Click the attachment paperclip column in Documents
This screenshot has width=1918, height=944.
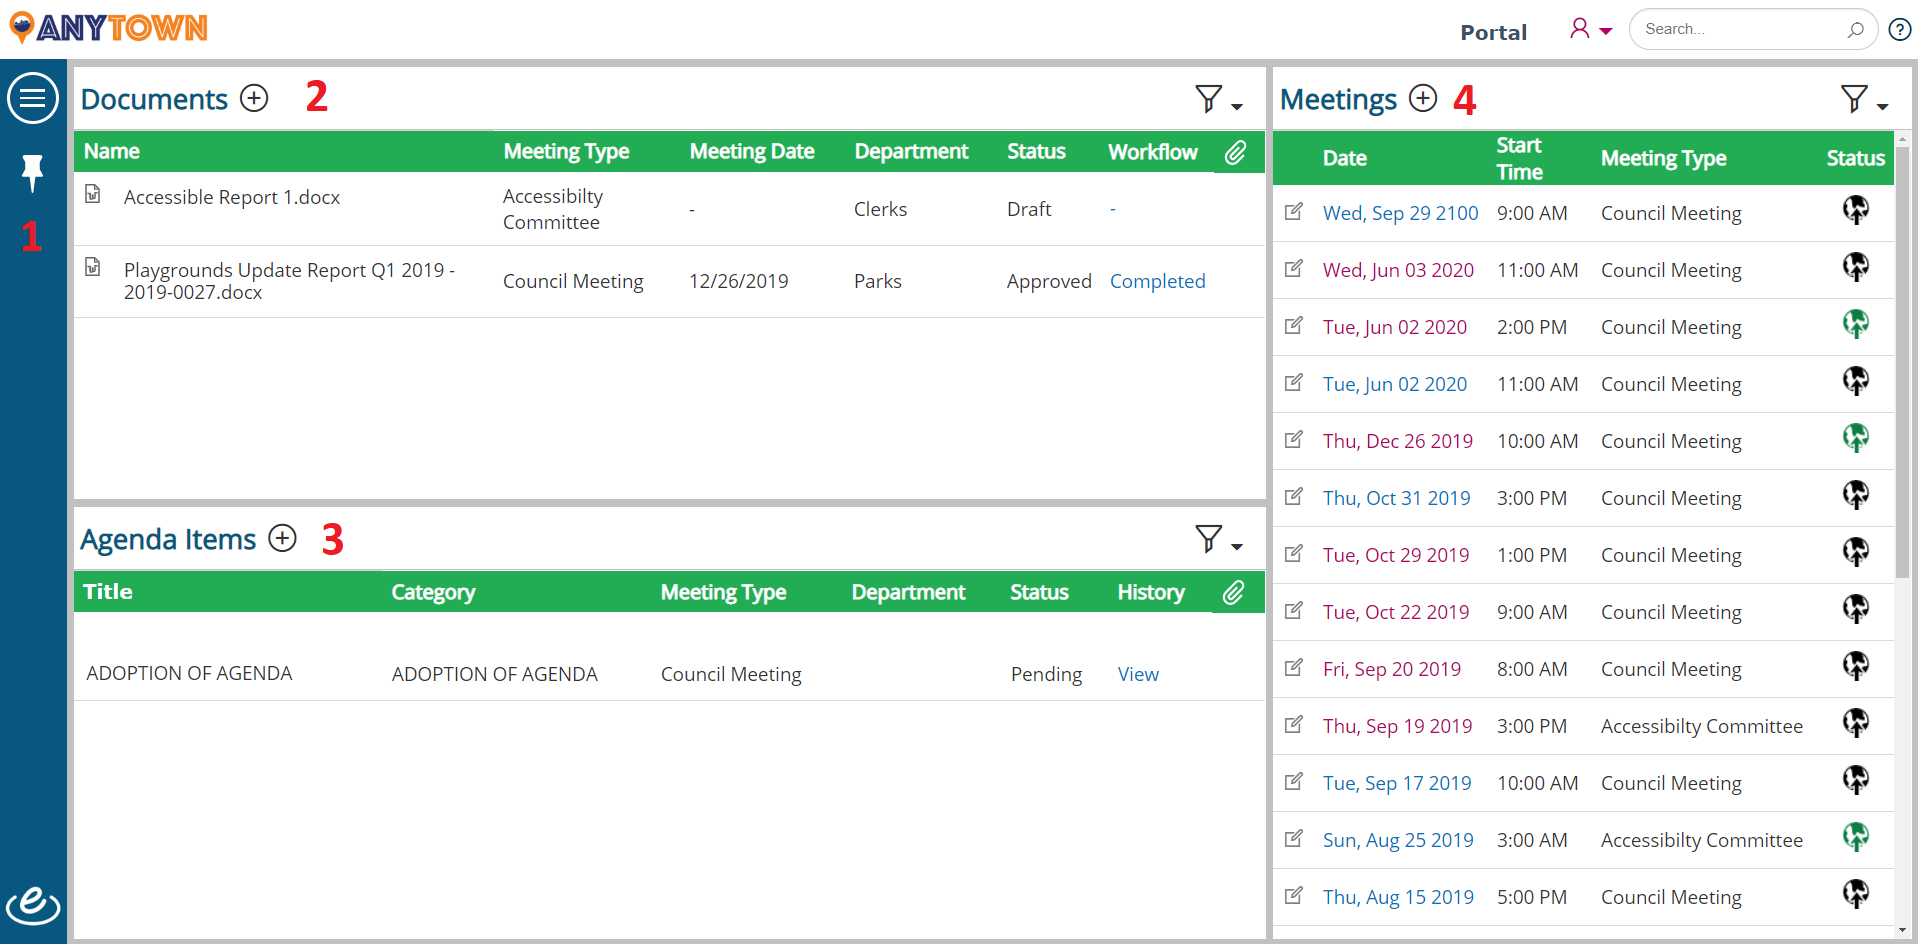(1236, 152)
